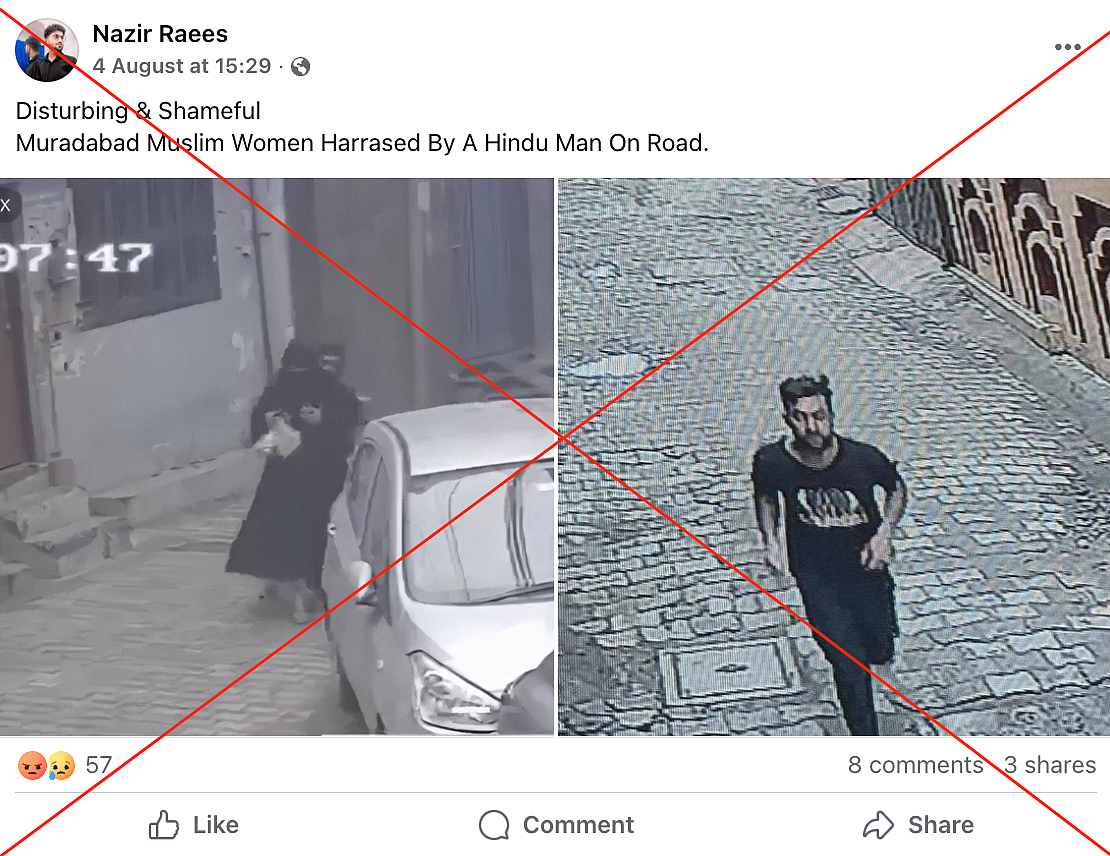Click the Share button label

[x=941, y=825]
